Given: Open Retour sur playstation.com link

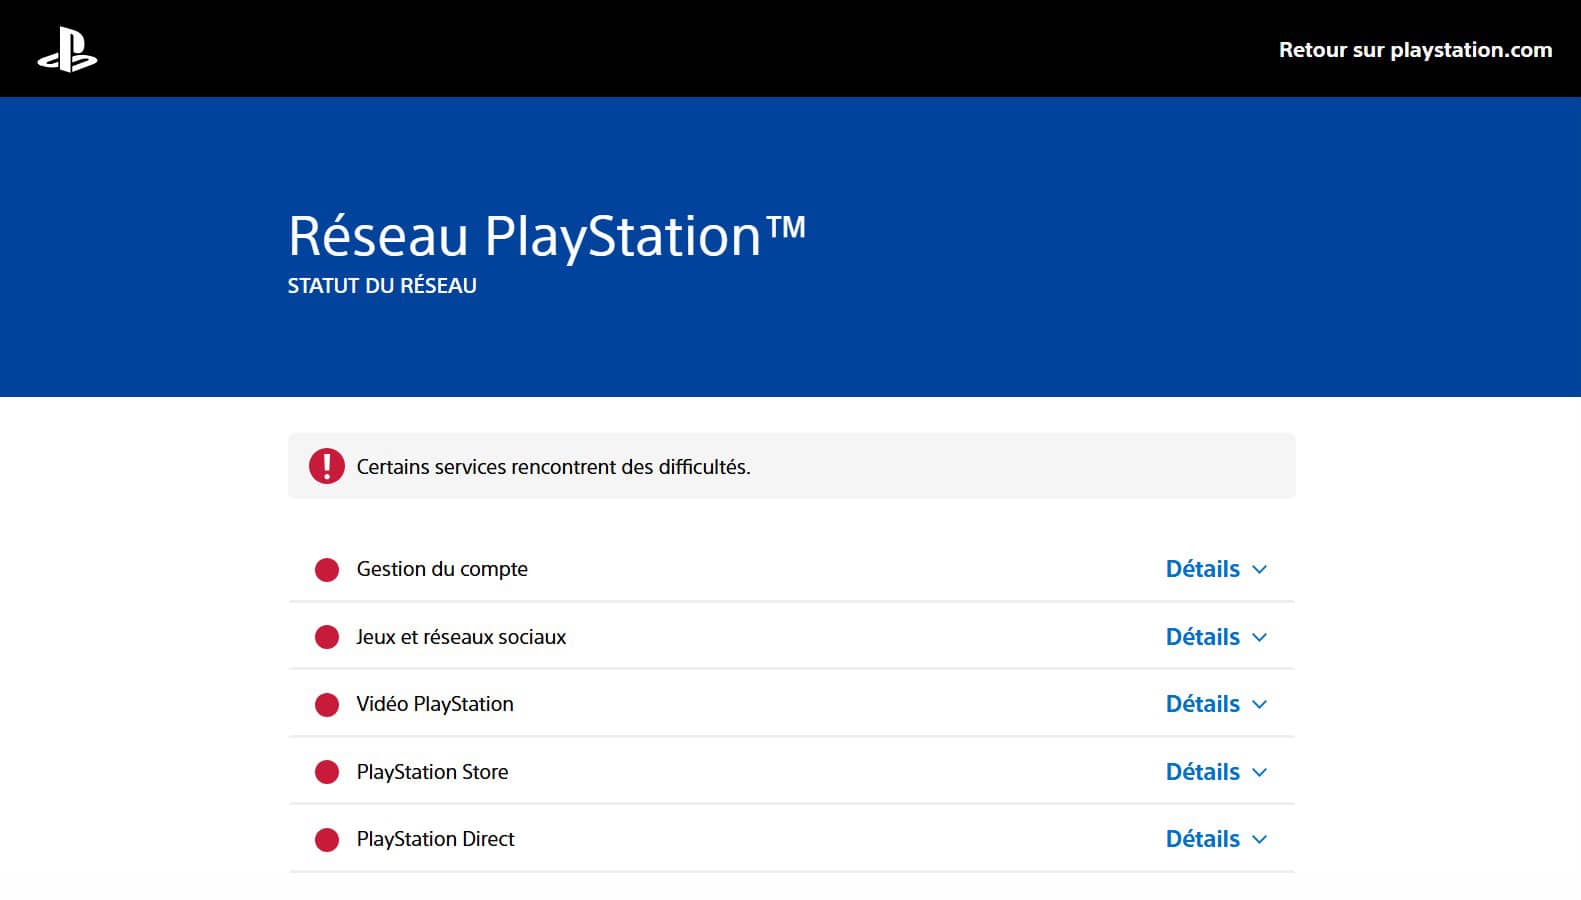Looking at the screenshot, I should pos(1415,50).
